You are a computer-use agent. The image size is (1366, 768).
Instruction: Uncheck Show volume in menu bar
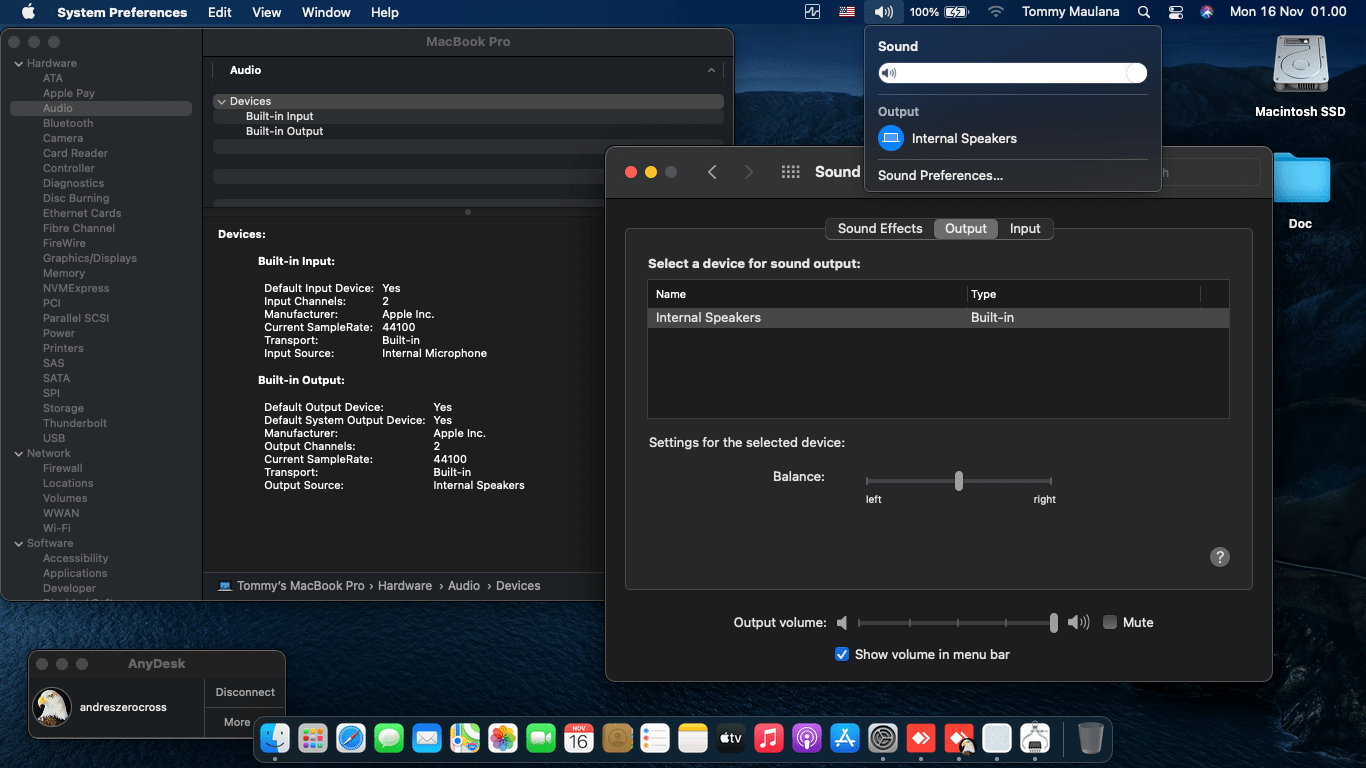point(842,654)
